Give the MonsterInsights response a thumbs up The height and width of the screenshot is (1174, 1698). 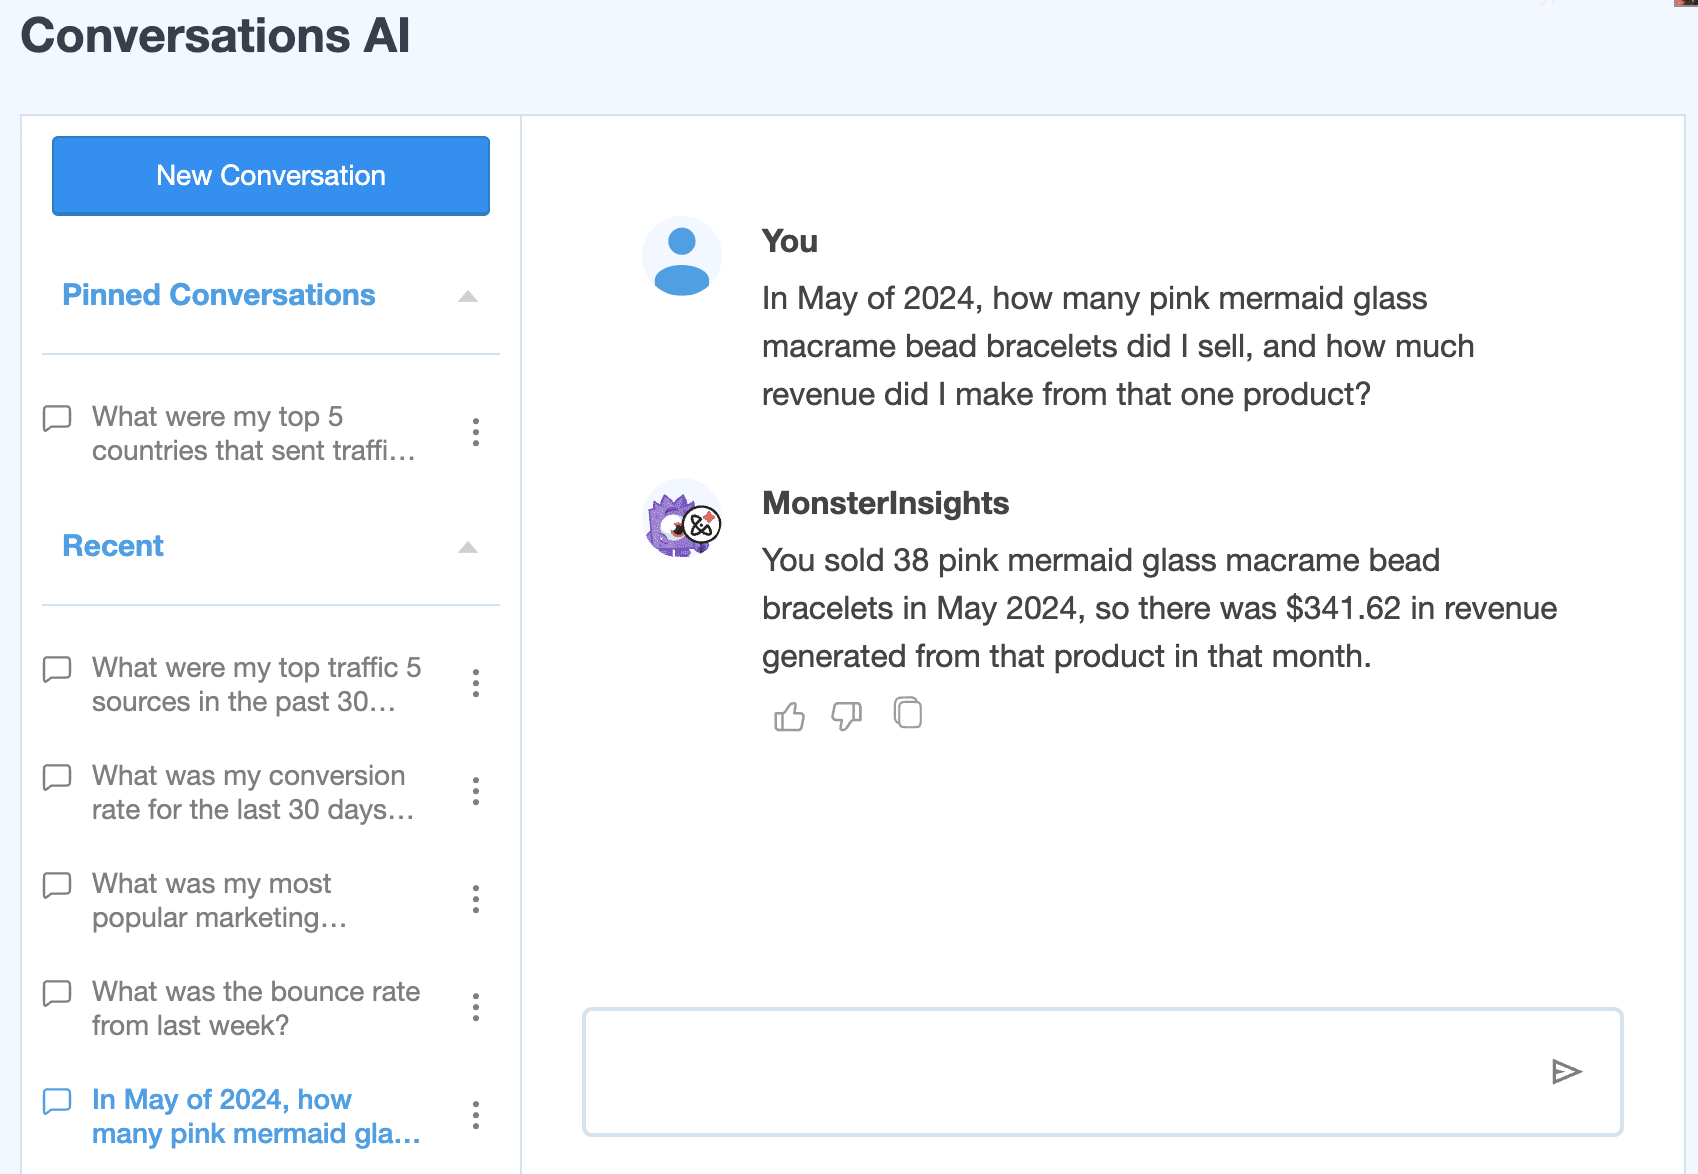click(x=788, y=713)
